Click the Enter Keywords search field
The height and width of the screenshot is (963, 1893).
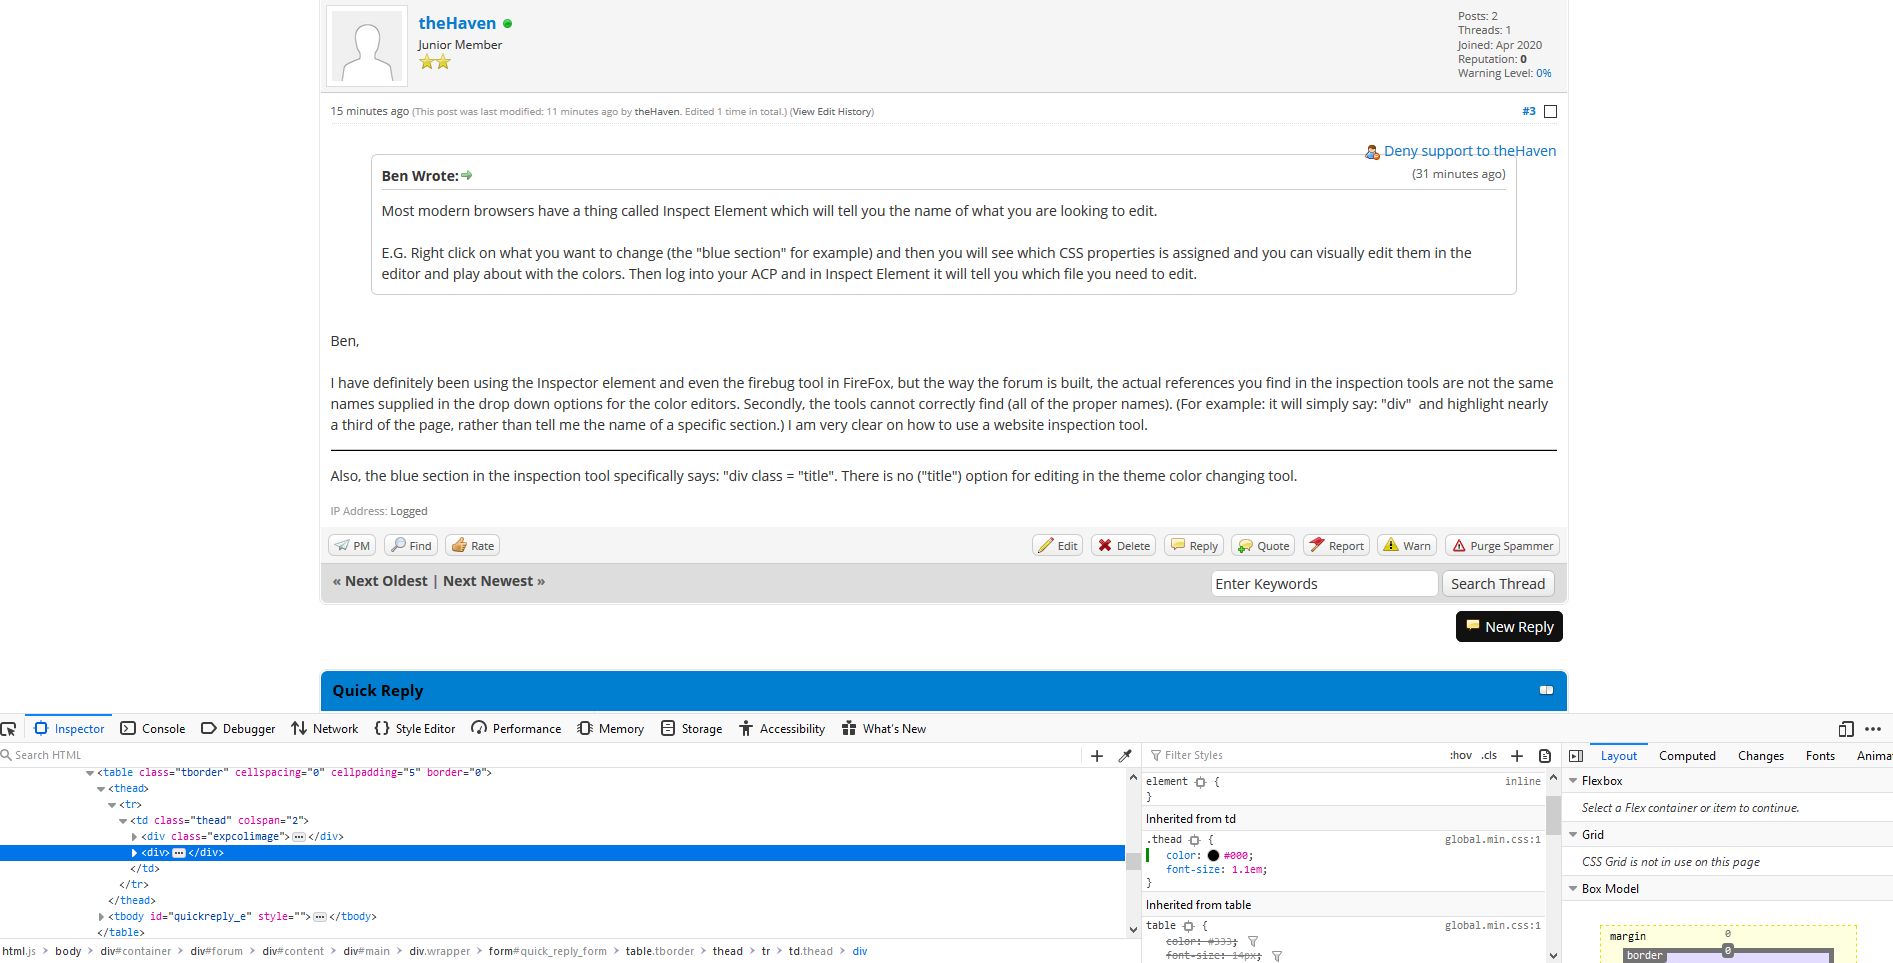click(1325, 584)
